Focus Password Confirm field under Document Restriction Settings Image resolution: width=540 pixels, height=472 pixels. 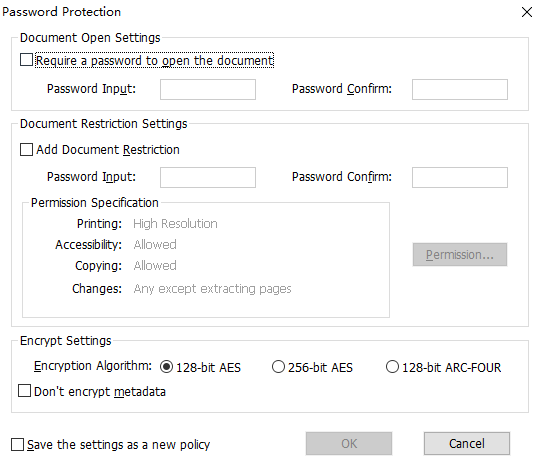click(x=460, y=178)
